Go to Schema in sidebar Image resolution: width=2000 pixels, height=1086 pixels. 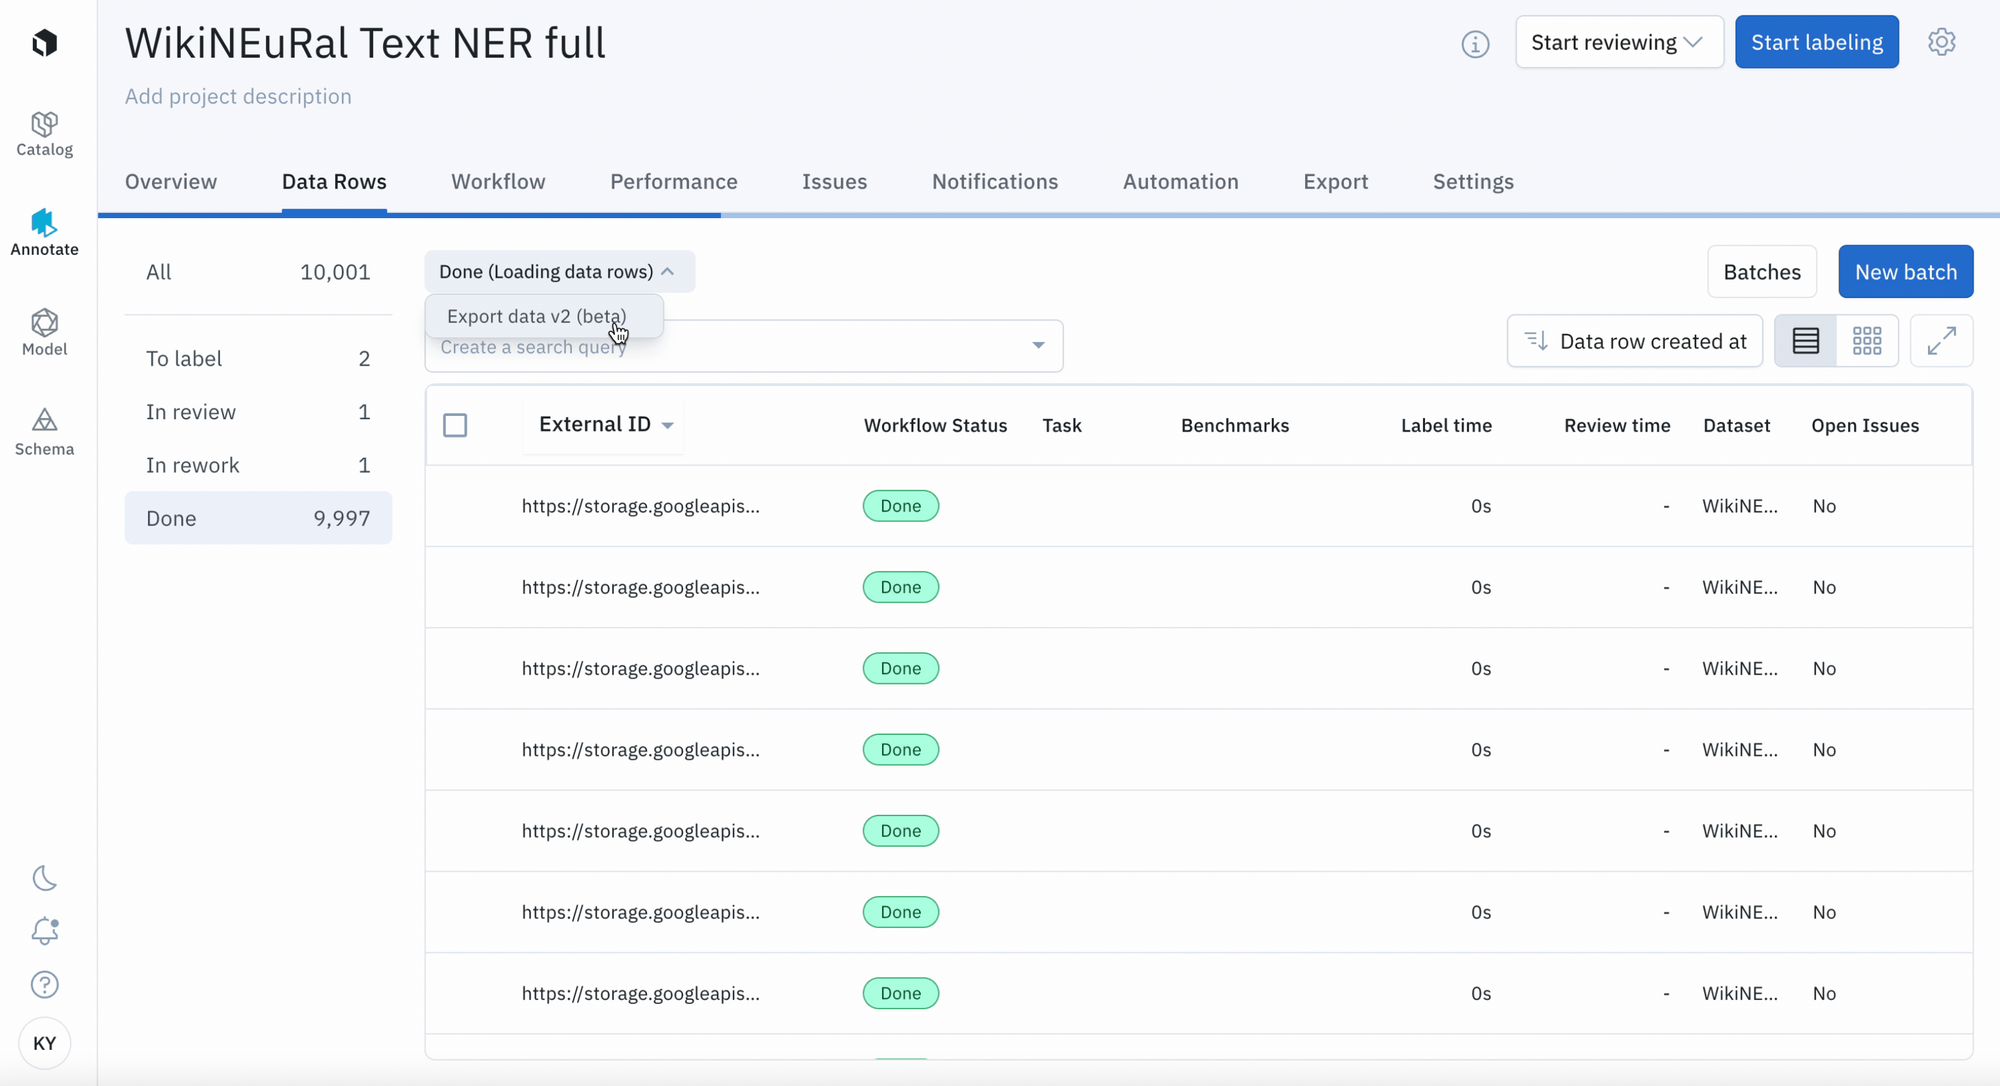click(x=44, y=432)
